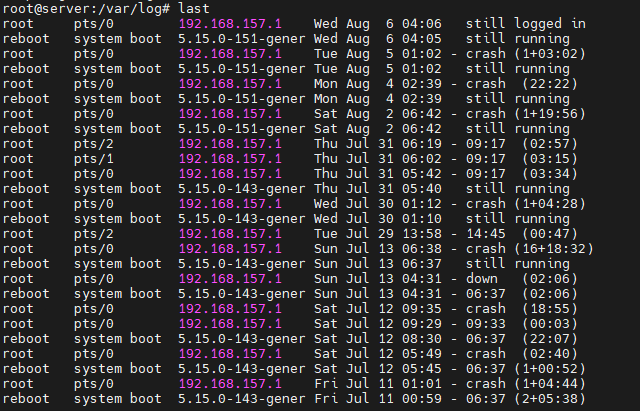Viewport: 640px width, 411px height.
Task: Click 'still running' on Mon Aug 4 reboot row
Action: click(518, 99)
